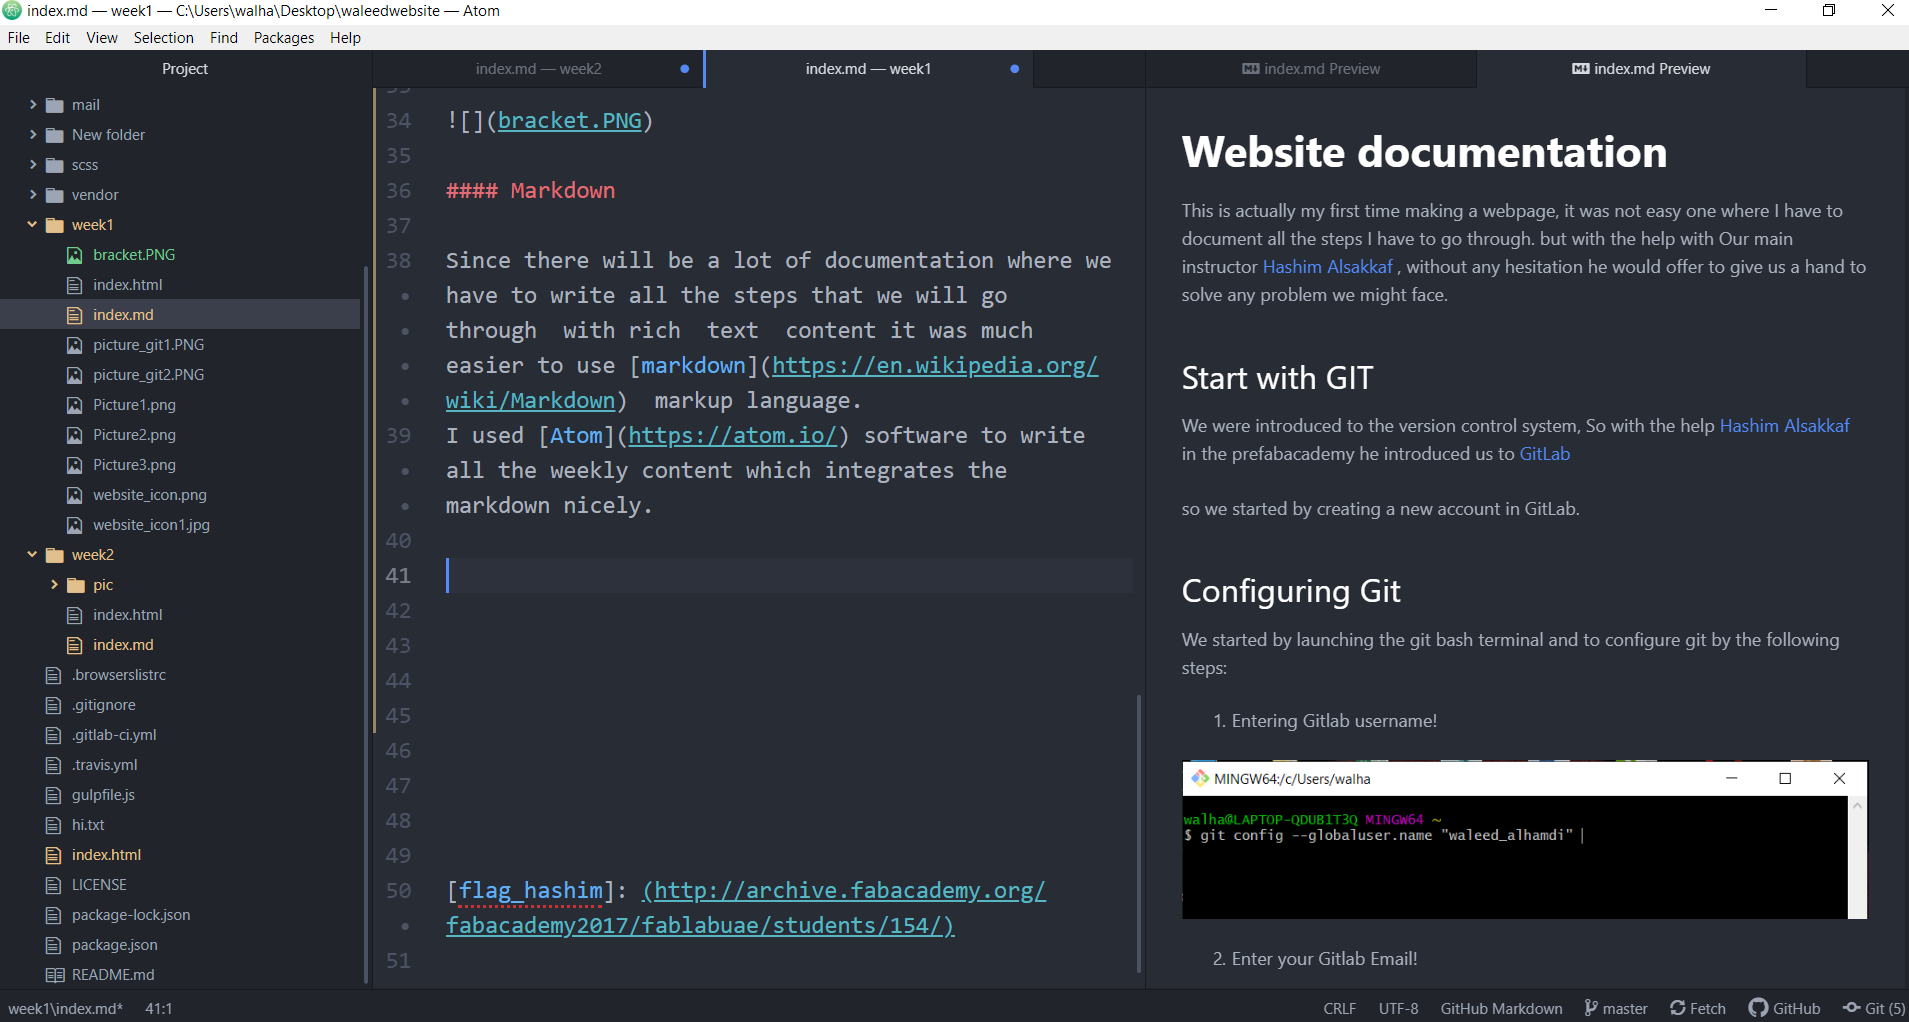Open the Hashim Alsakkaf link under Start with GIT
The width and height of the screenshot is (1909, 1022).
pos(1784,426)
